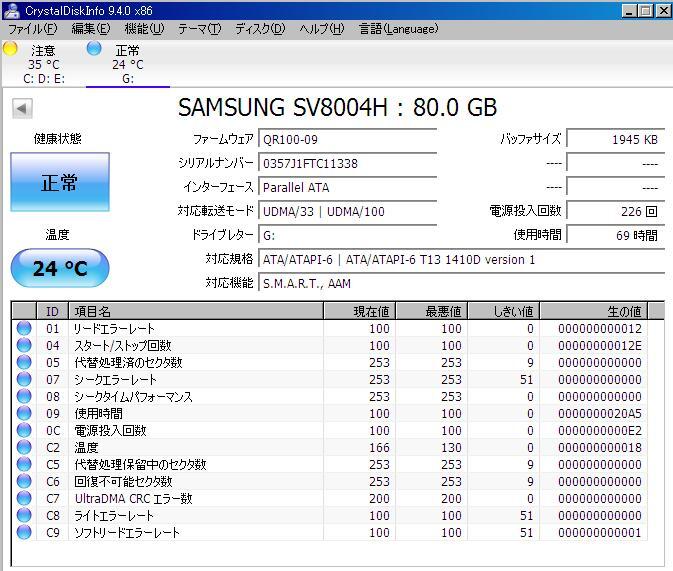
Task: Click the しきい値 column header
Action: [x=503, y=311]
